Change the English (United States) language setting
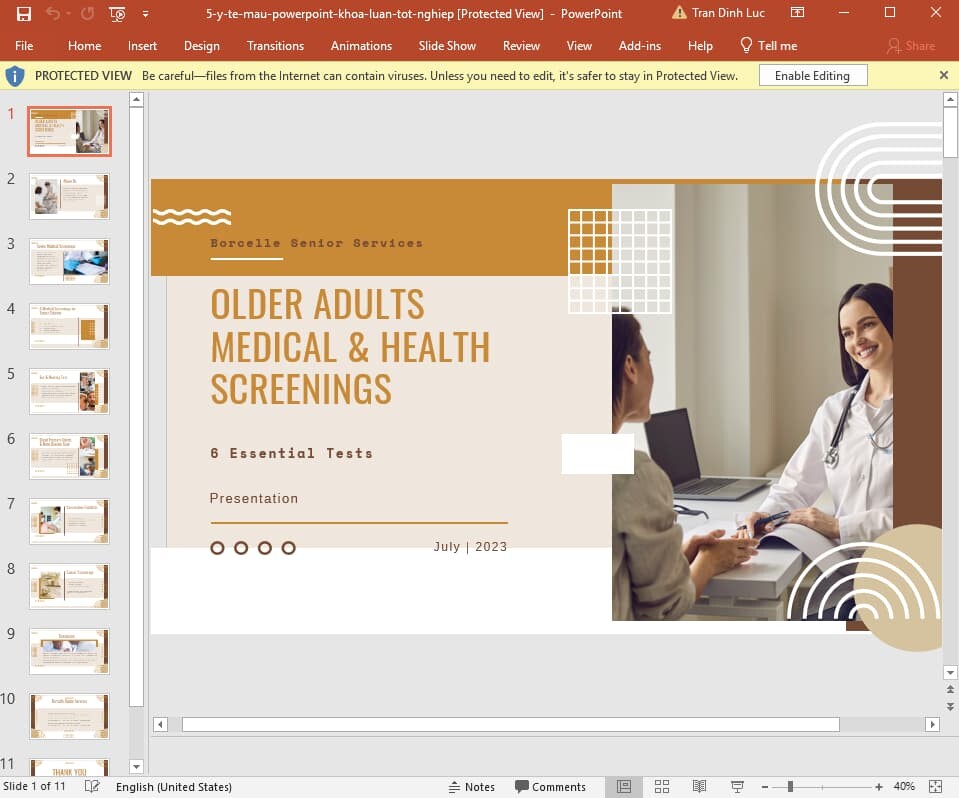The image size is (959, 798). (174, 786)
